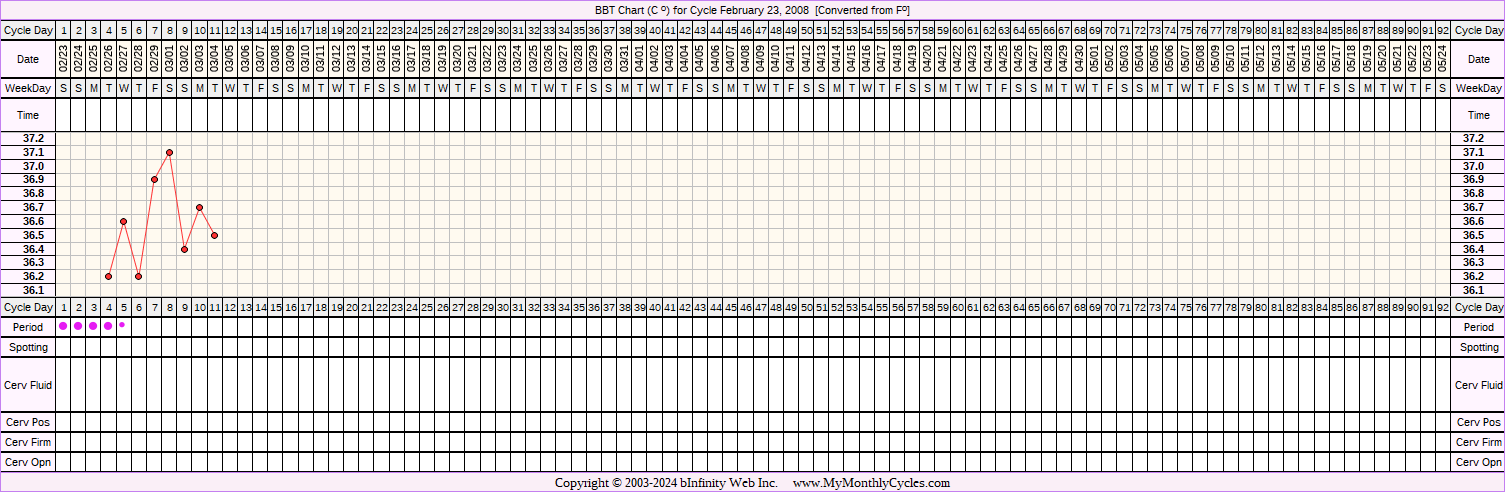Click the period dot on cycle day 3

pyautogui.click(x=93, y=326)
